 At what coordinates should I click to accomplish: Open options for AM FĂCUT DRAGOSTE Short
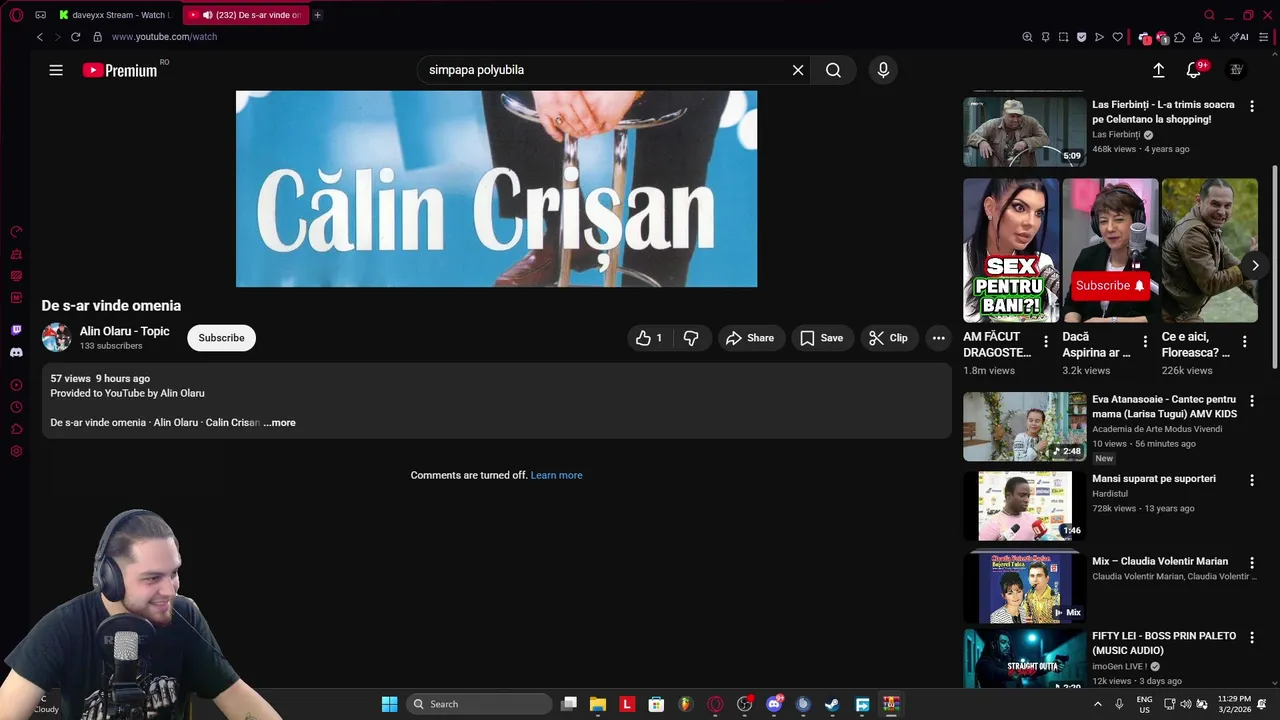tap(1046, 342)
